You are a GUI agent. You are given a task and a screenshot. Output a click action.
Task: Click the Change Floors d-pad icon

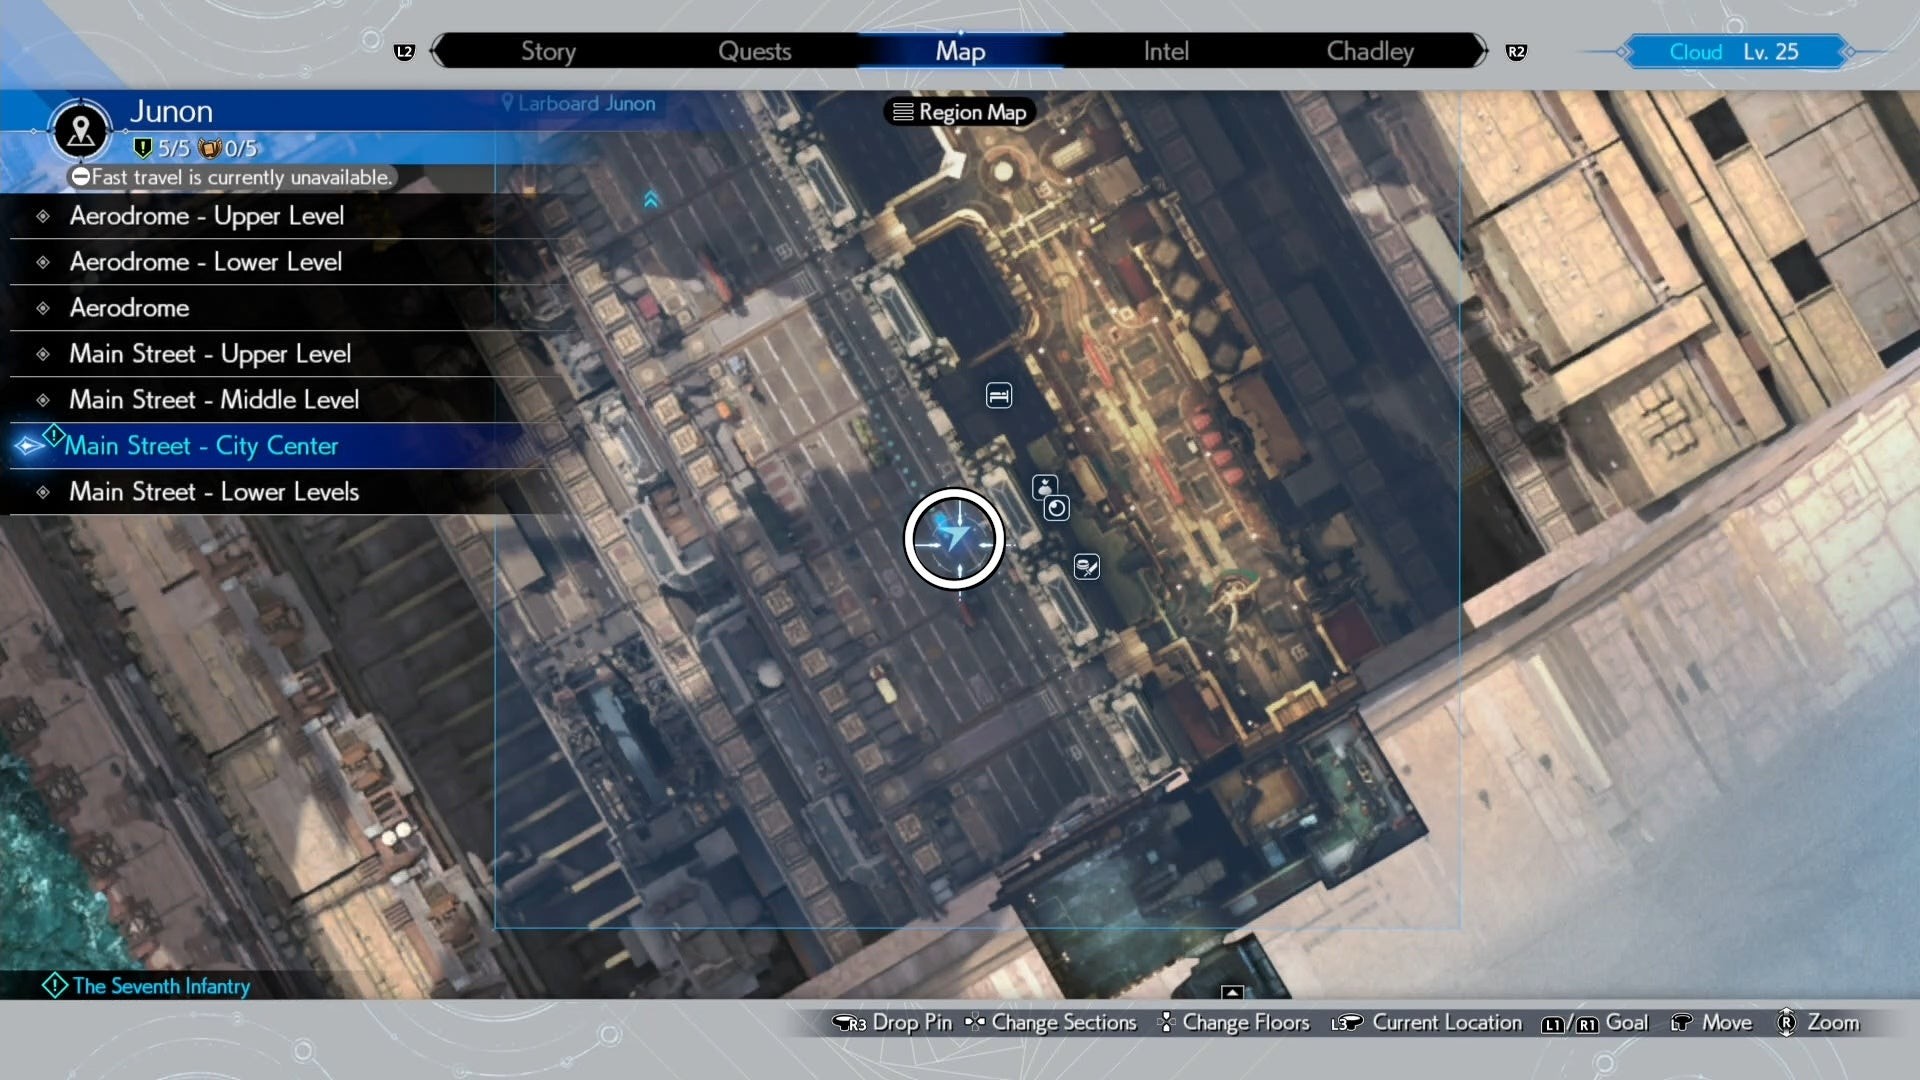coord(1166,1022)
